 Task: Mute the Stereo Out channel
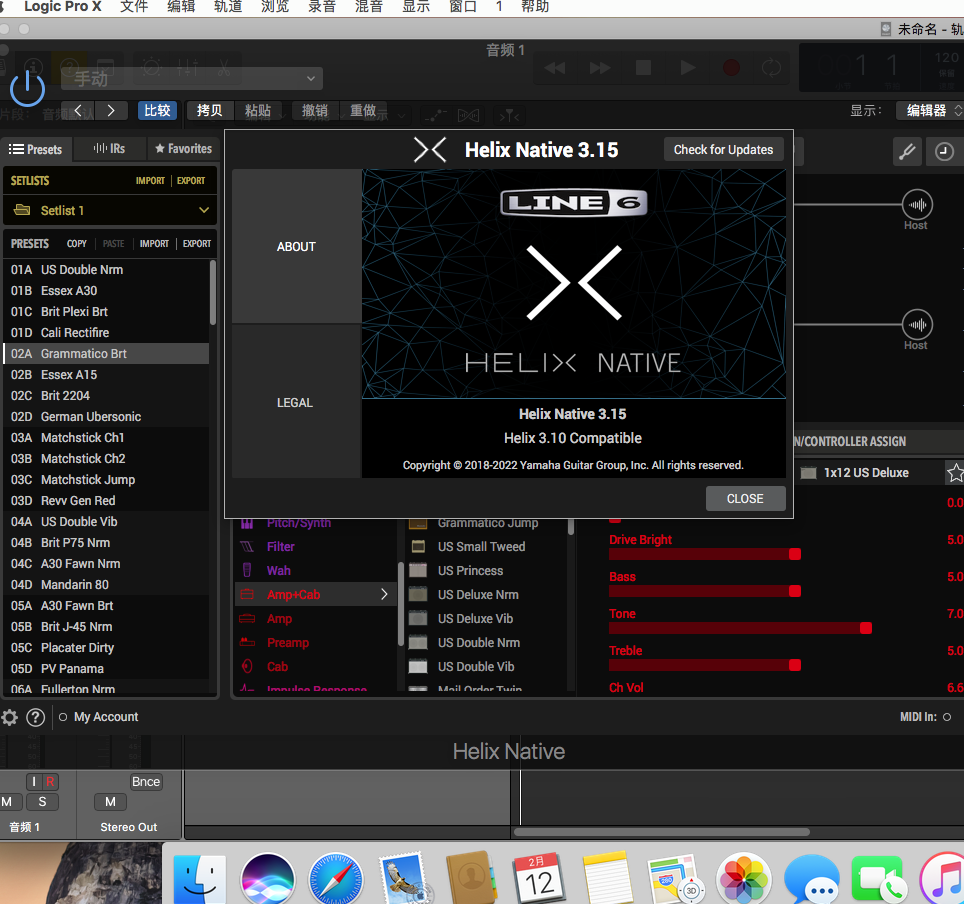click(110, 802)
